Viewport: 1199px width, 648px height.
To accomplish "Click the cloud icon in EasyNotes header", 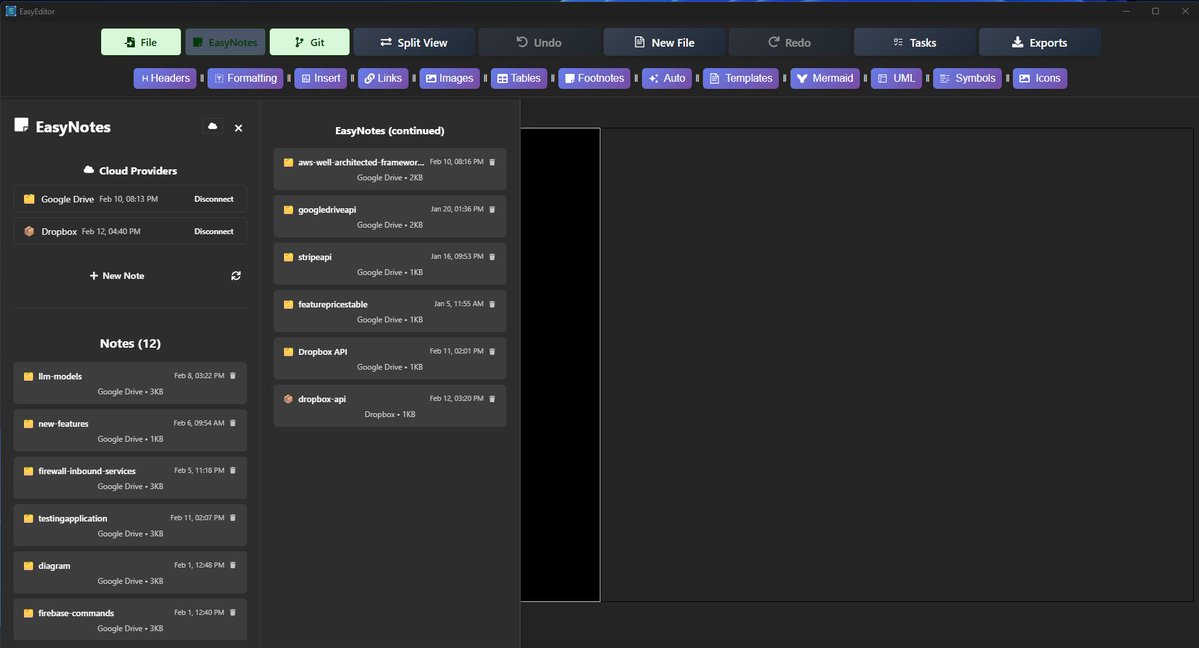I will (x=213, y=126).
